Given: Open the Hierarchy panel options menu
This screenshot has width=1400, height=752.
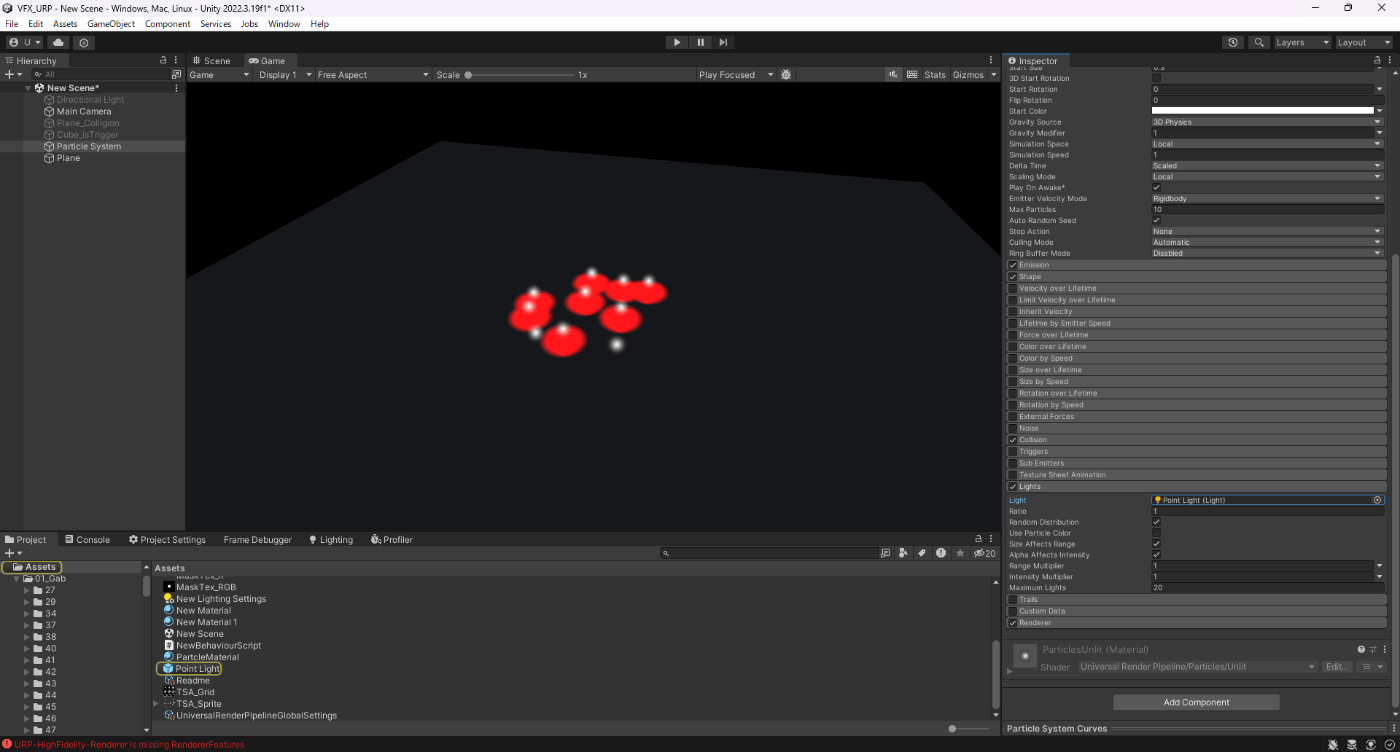Looking at the screenshot, I should click(x=176, y=61).
